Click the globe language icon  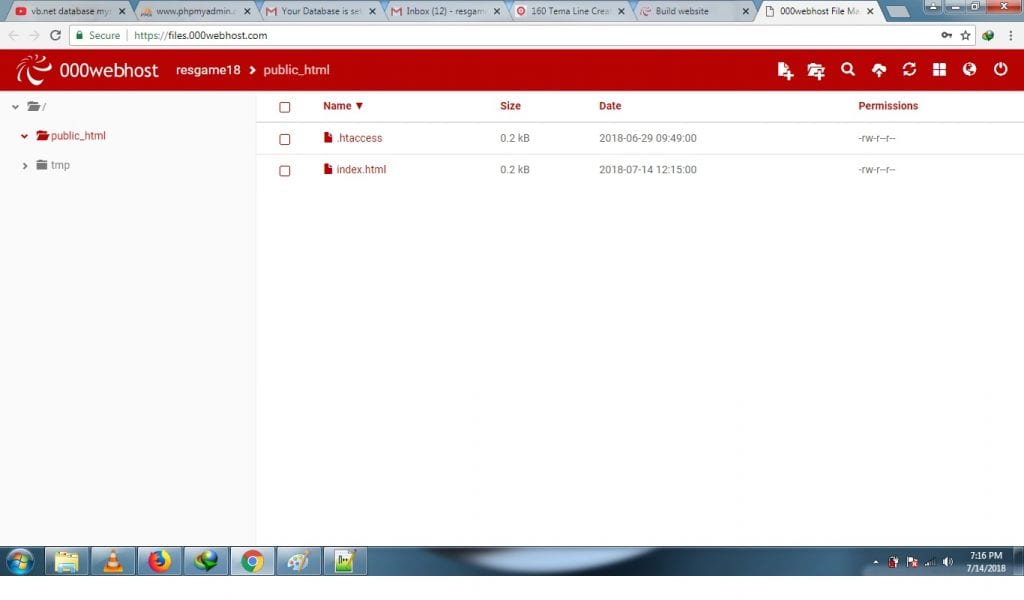click(969, 69)
